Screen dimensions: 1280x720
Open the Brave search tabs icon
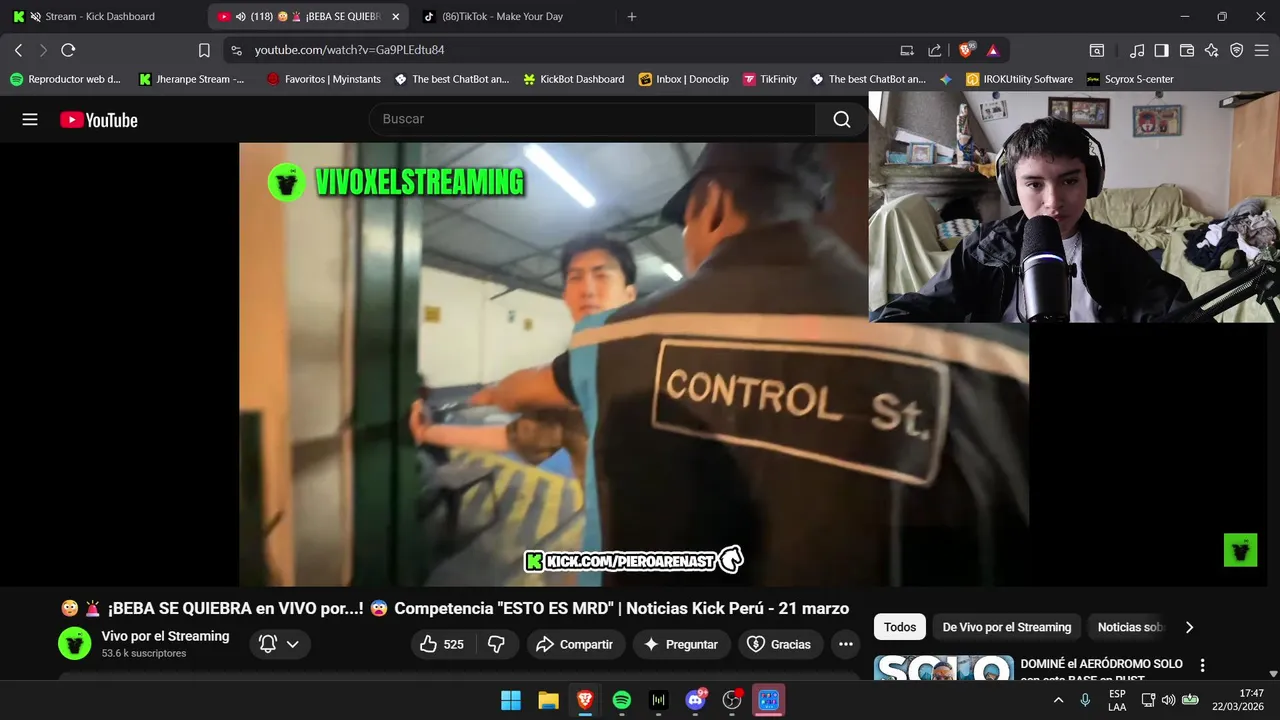click(x=1097, y=50)
